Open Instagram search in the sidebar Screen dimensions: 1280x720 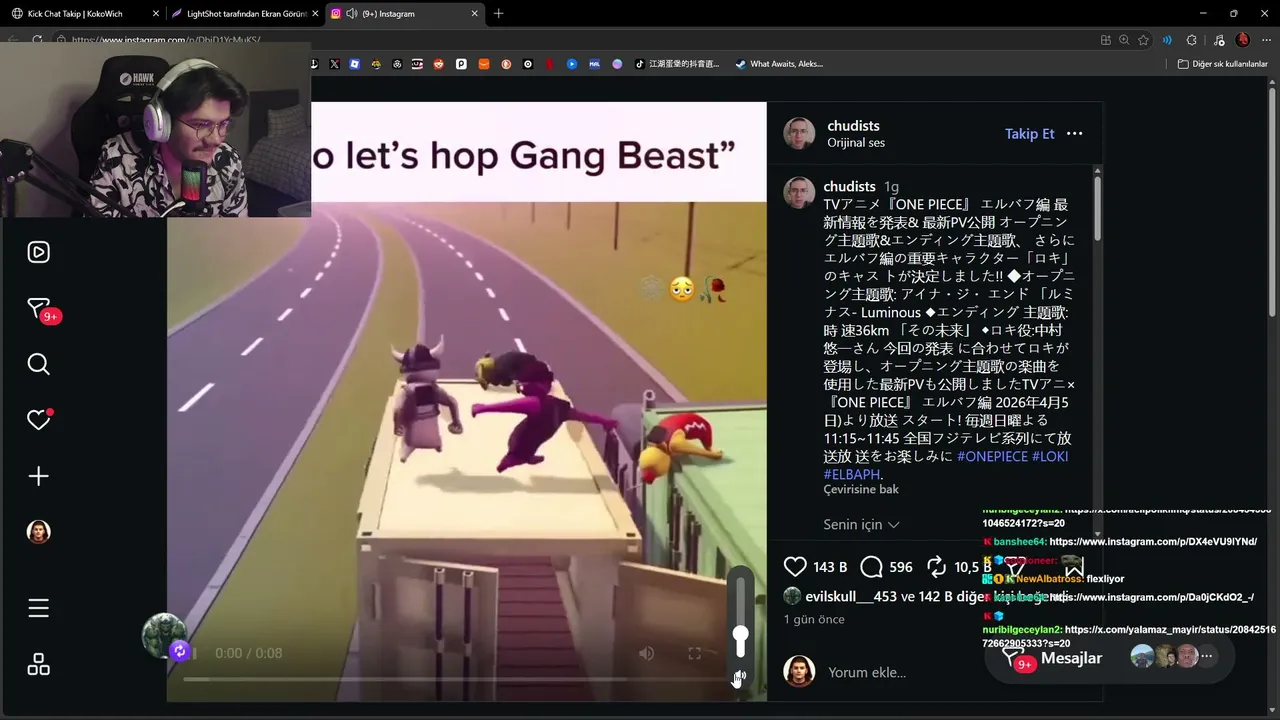(x=38, y=364)
